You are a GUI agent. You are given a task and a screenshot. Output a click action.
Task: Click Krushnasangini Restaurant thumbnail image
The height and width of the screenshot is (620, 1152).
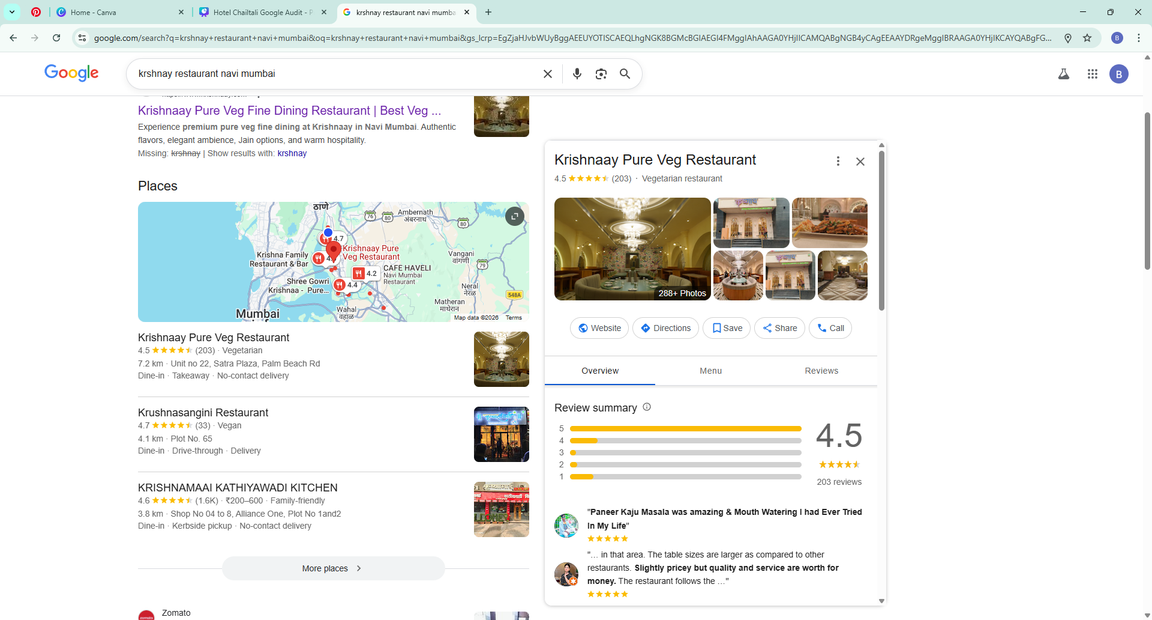tap(501, 434)
